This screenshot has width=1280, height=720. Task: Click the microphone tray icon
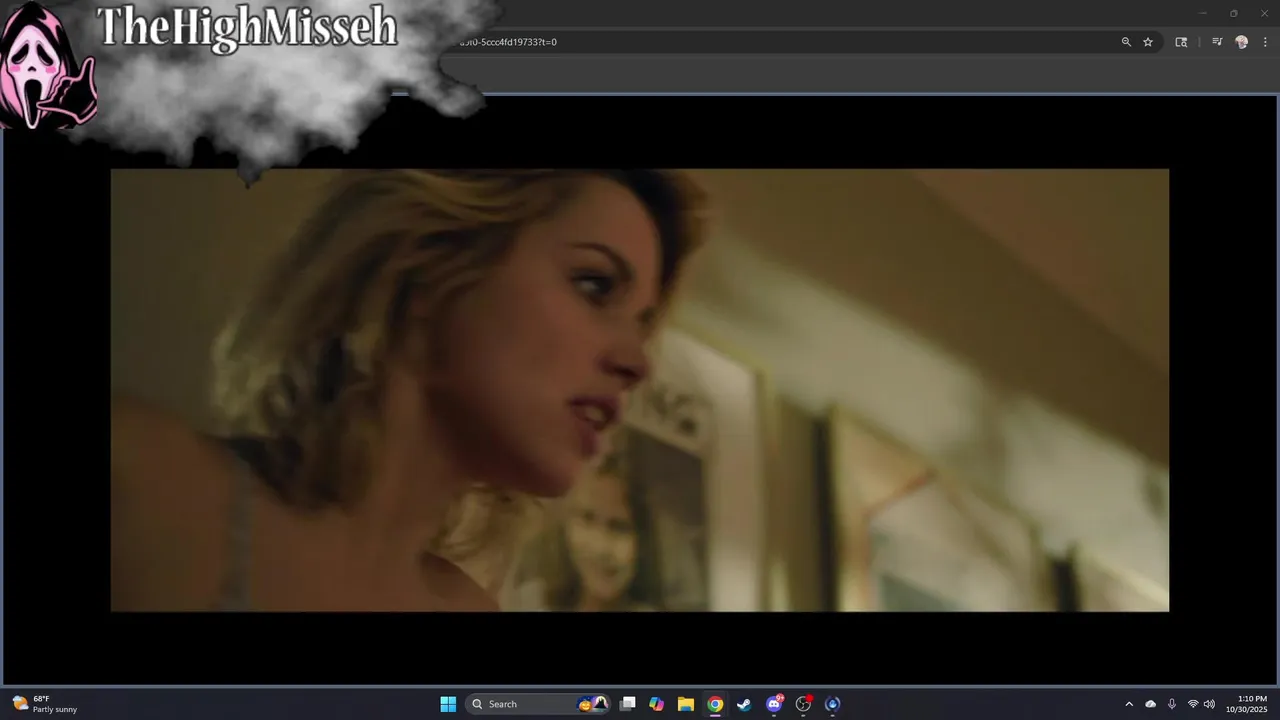pyautogui.click(x=1171, y=704)
